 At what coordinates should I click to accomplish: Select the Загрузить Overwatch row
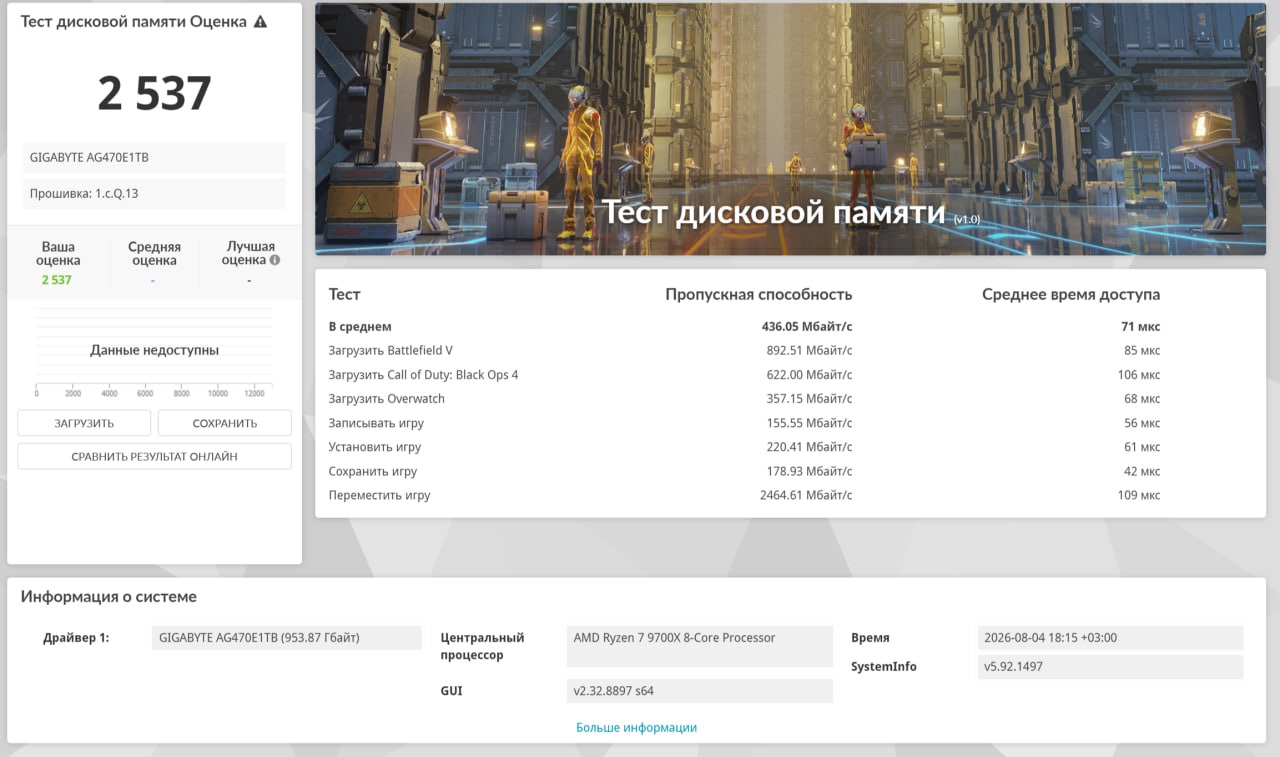744,399
